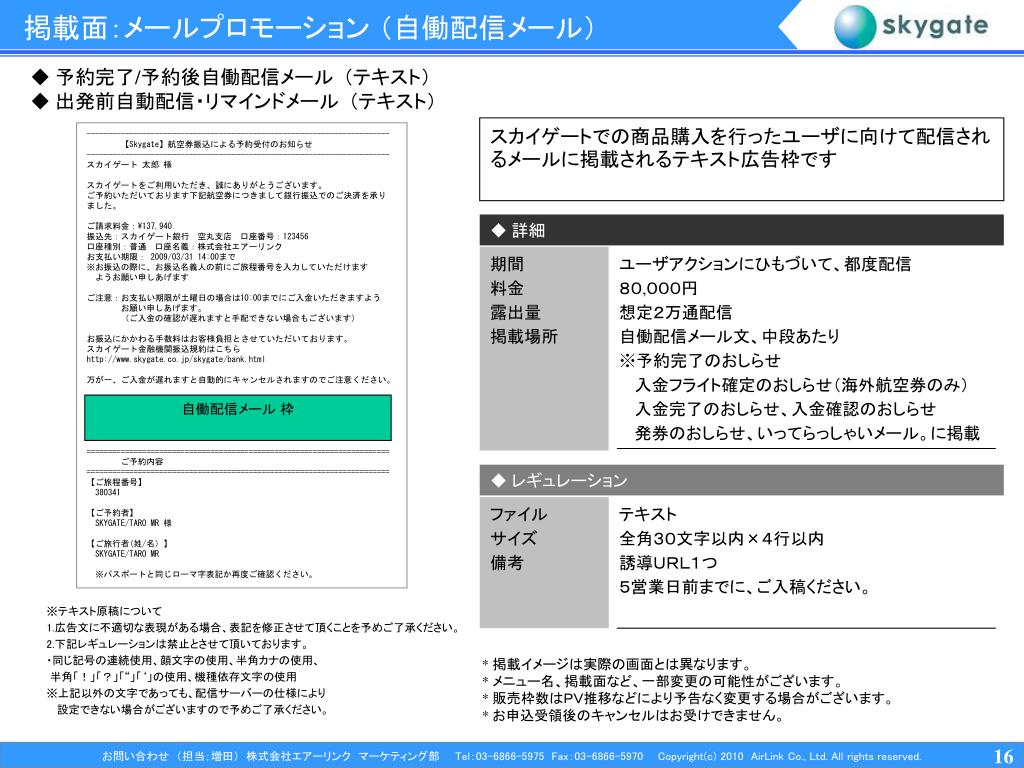The height and width of the screenshot is (768, 1024).
Task: Select the "備考" row label
Action: [507, 563]
